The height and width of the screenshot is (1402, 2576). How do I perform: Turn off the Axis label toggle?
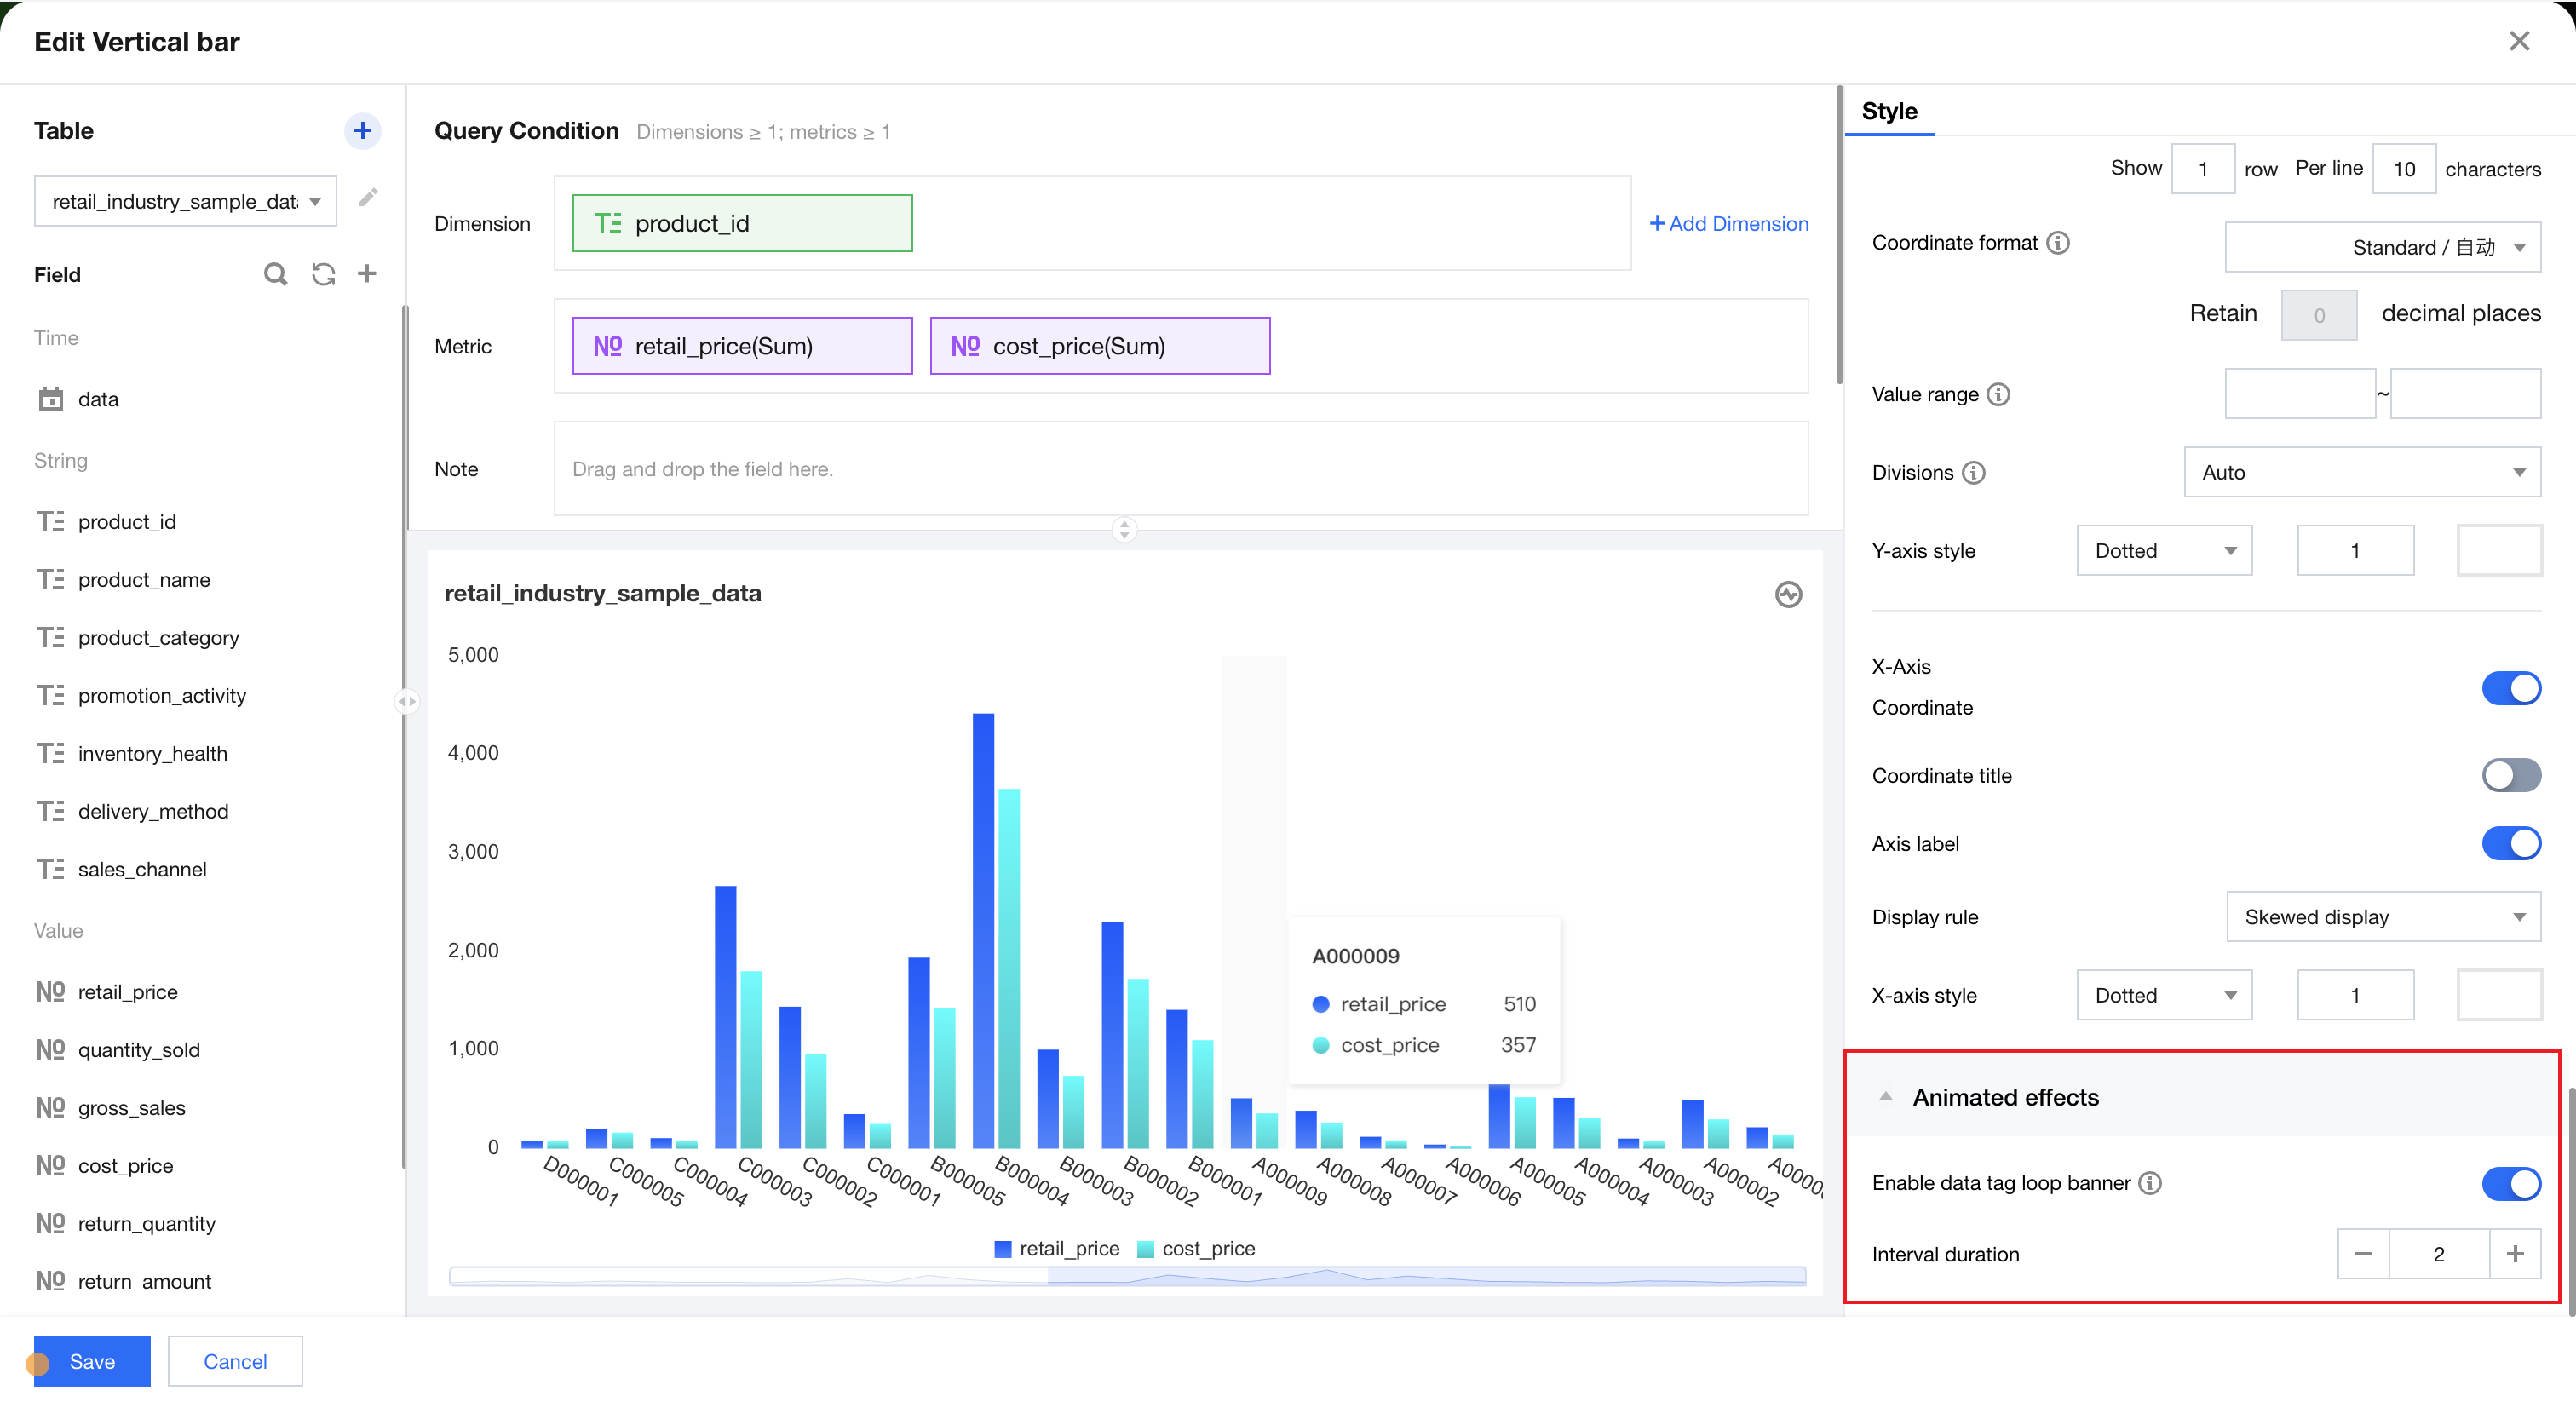(2511, 843)
